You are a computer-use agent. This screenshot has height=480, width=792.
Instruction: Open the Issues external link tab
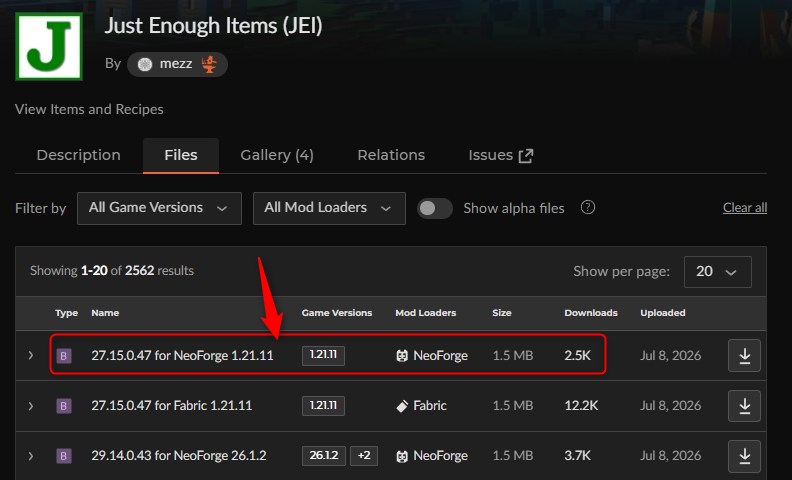tap(501, 155)
